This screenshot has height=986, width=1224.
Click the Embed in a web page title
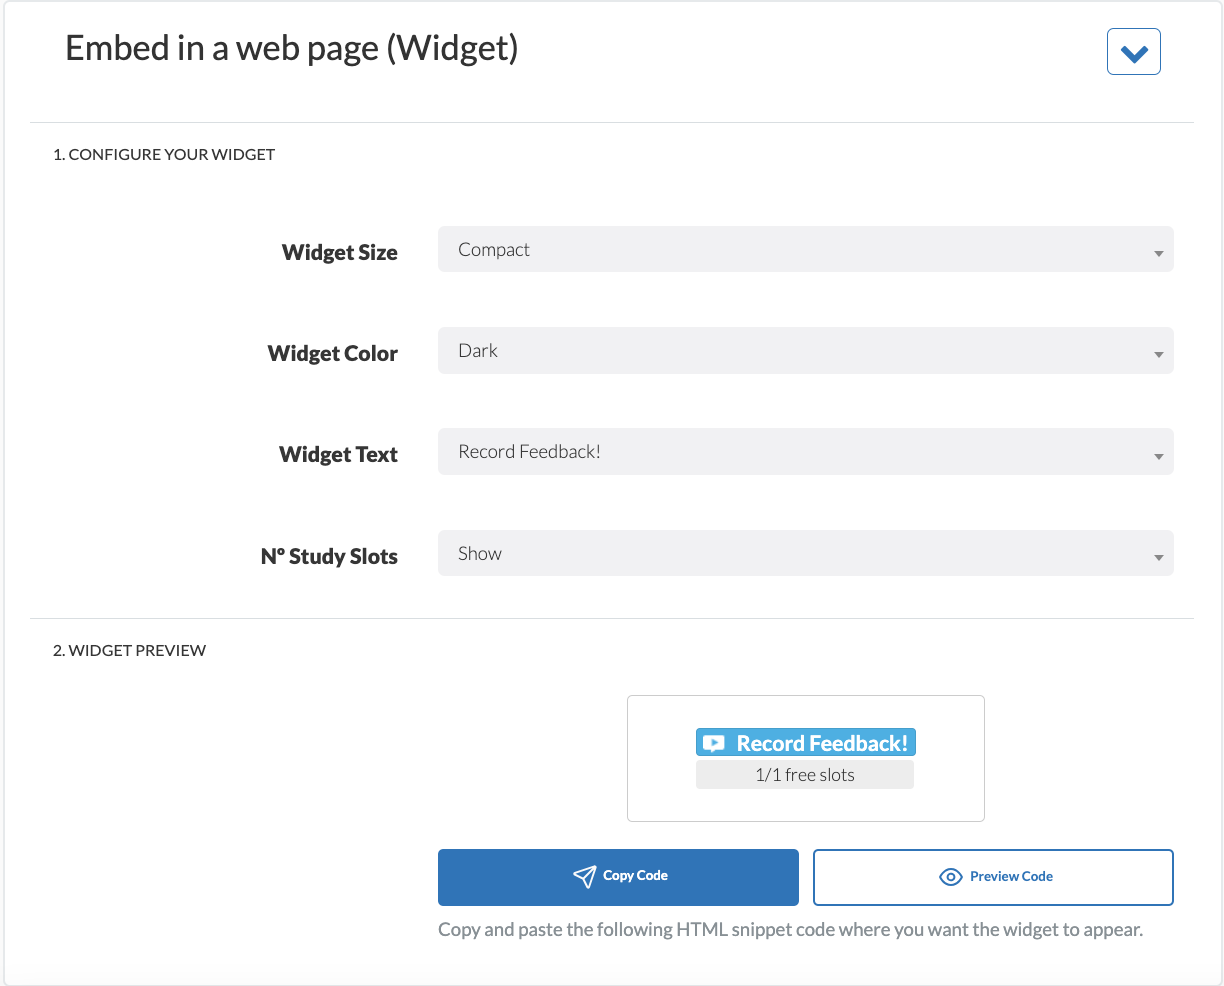pyautogui.click(x=291, y=48)
